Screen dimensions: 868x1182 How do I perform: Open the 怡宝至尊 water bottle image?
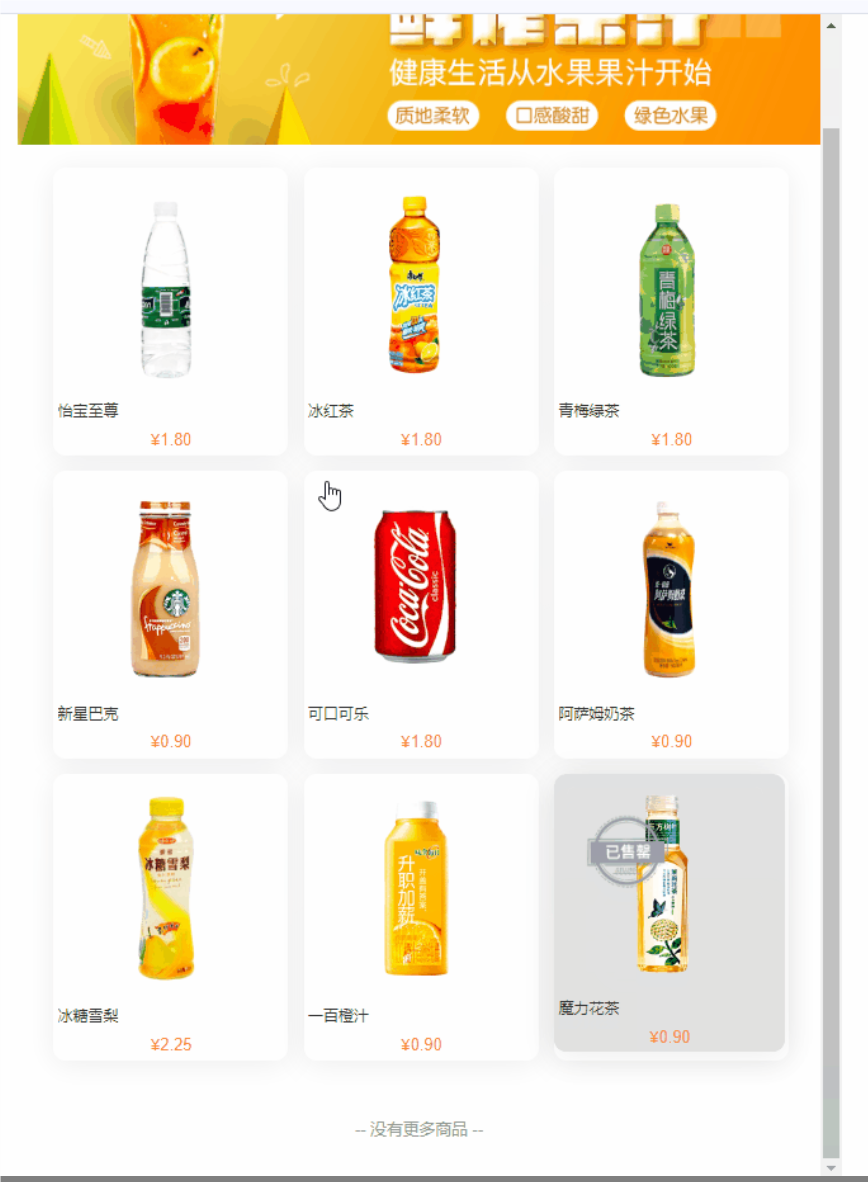point(166,289)
